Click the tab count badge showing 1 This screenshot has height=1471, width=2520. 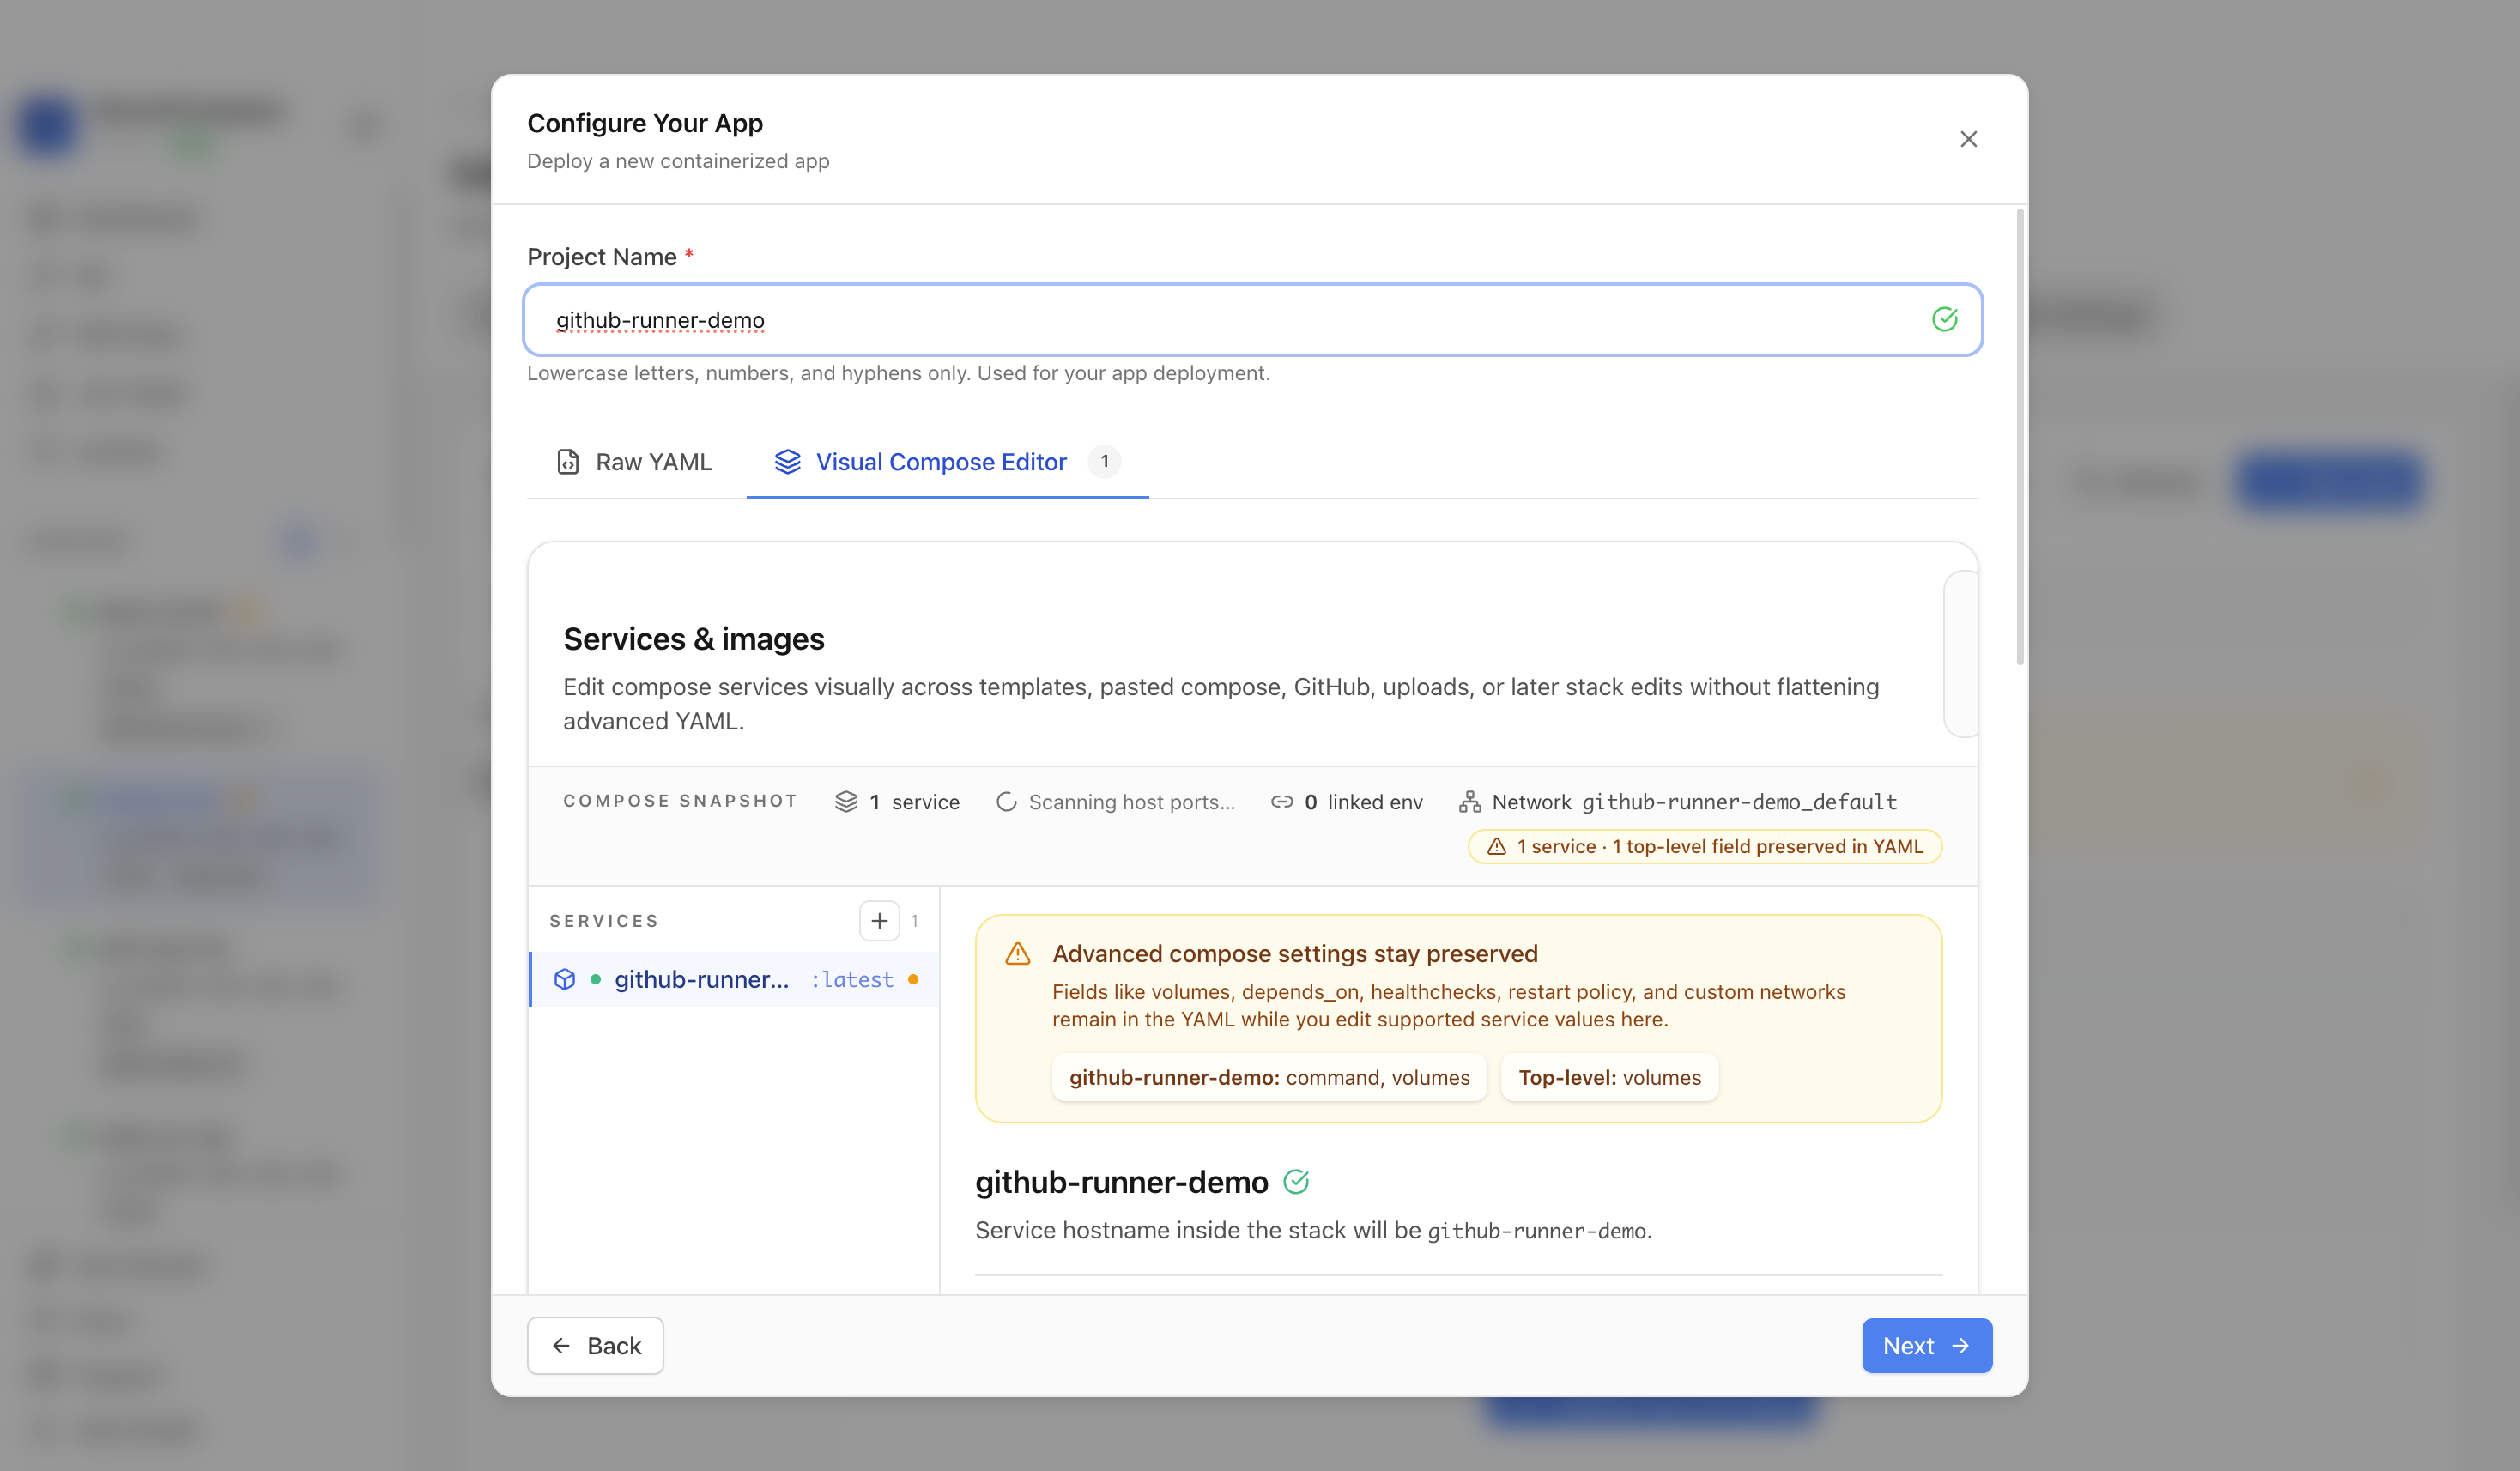tap(1104, 462)
